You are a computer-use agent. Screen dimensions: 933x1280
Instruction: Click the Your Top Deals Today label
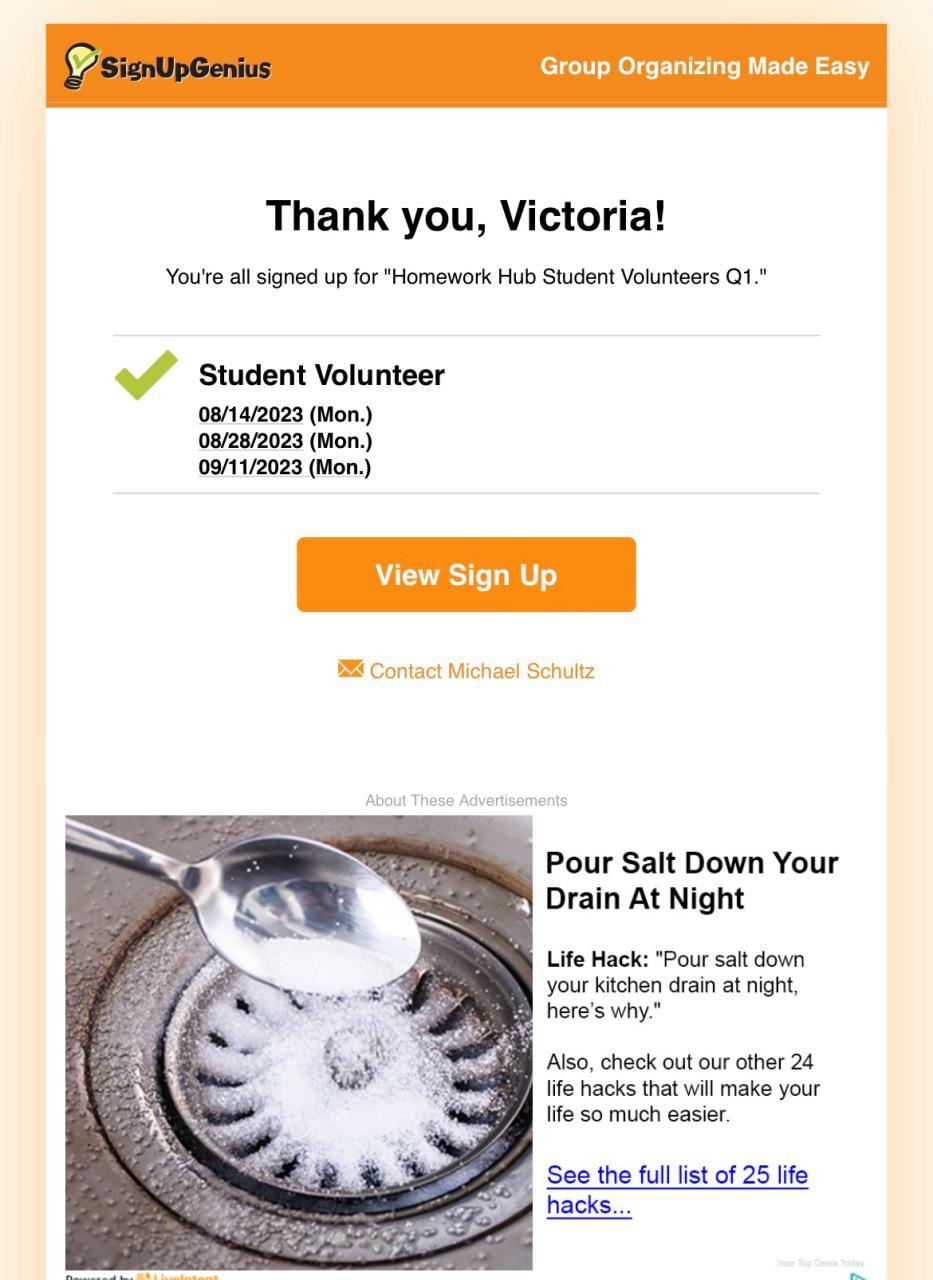tap(820, 1264)
